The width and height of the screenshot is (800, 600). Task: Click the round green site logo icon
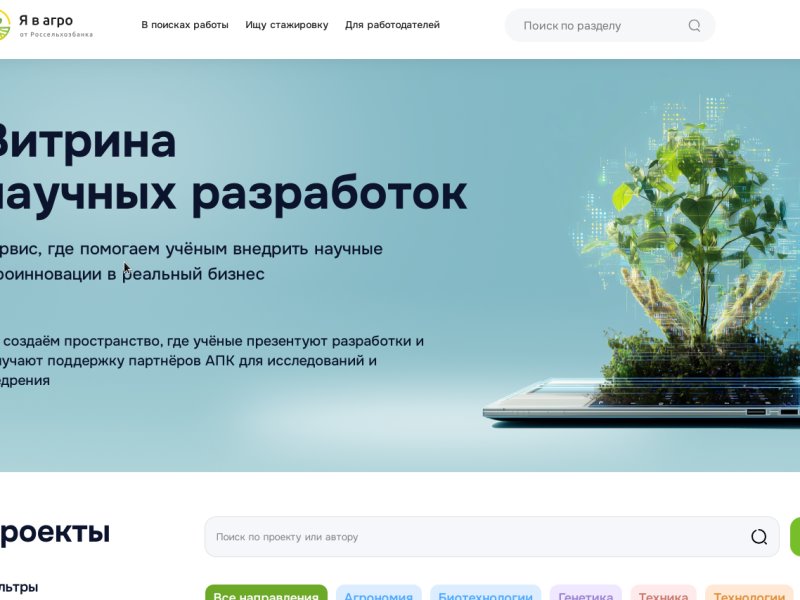pos(4,25)
